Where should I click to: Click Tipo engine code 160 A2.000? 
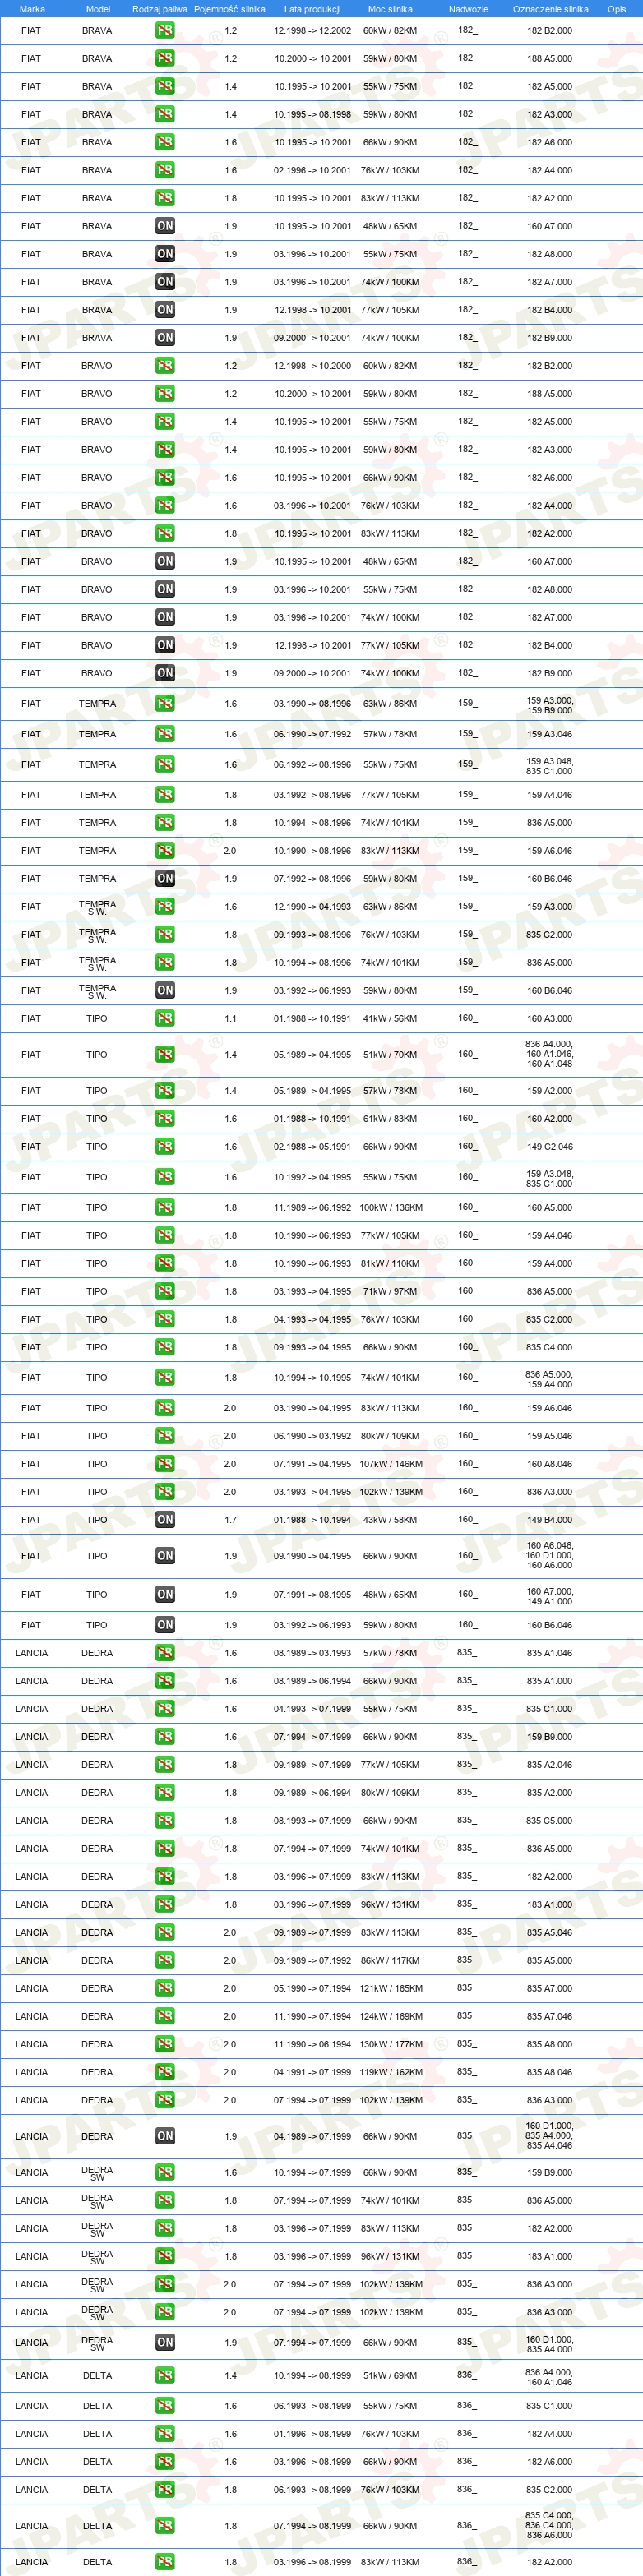(x=550, y=1119)
